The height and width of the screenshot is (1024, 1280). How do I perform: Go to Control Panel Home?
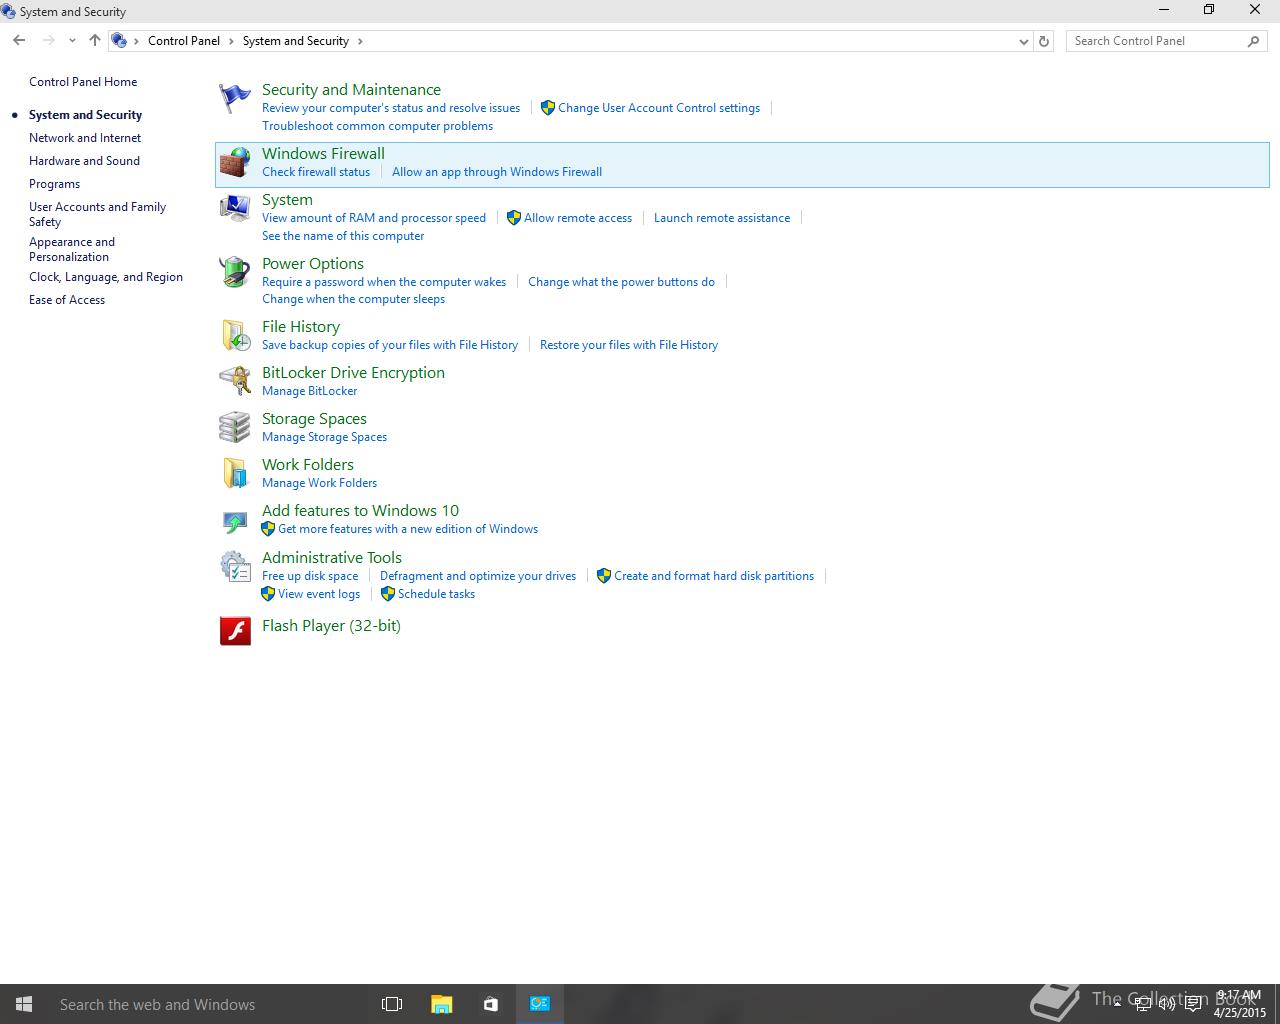click(x=83, y=82)
